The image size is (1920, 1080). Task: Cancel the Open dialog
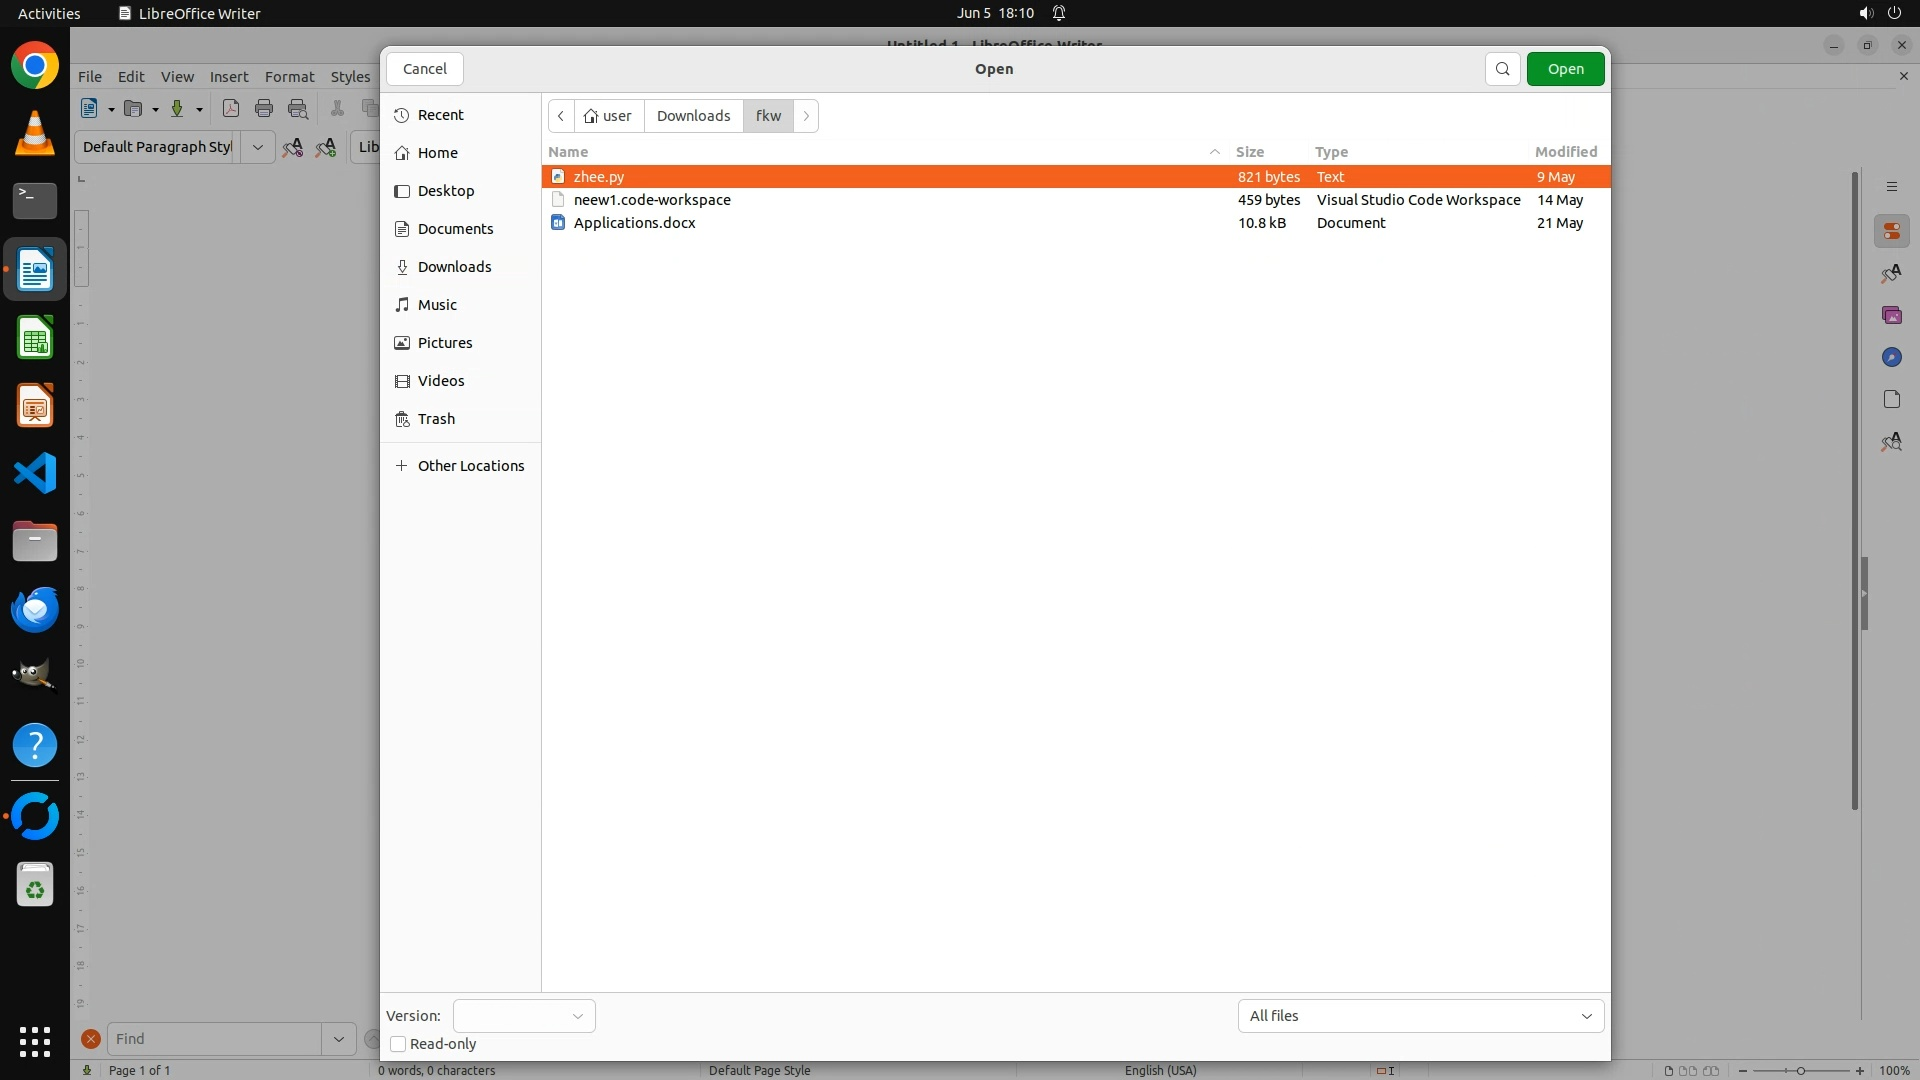coord(425,69)
